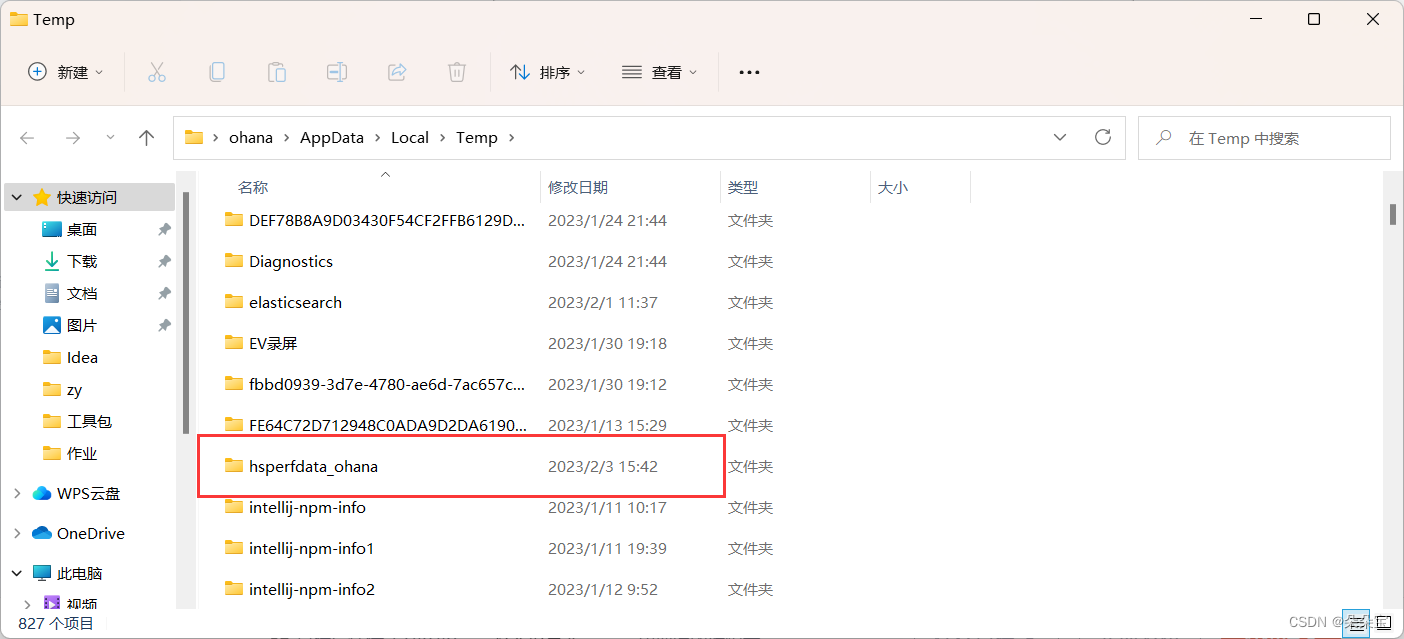Open 桌面 in quick access
Viewport: 1404px width, 639px height.
tap(82, 229)
